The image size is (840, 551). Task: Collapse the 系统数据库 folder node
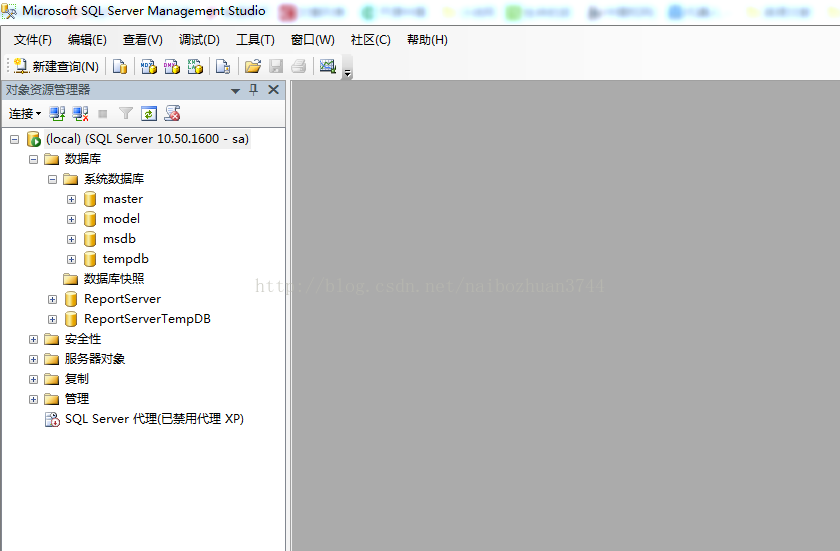coord(52,179)
